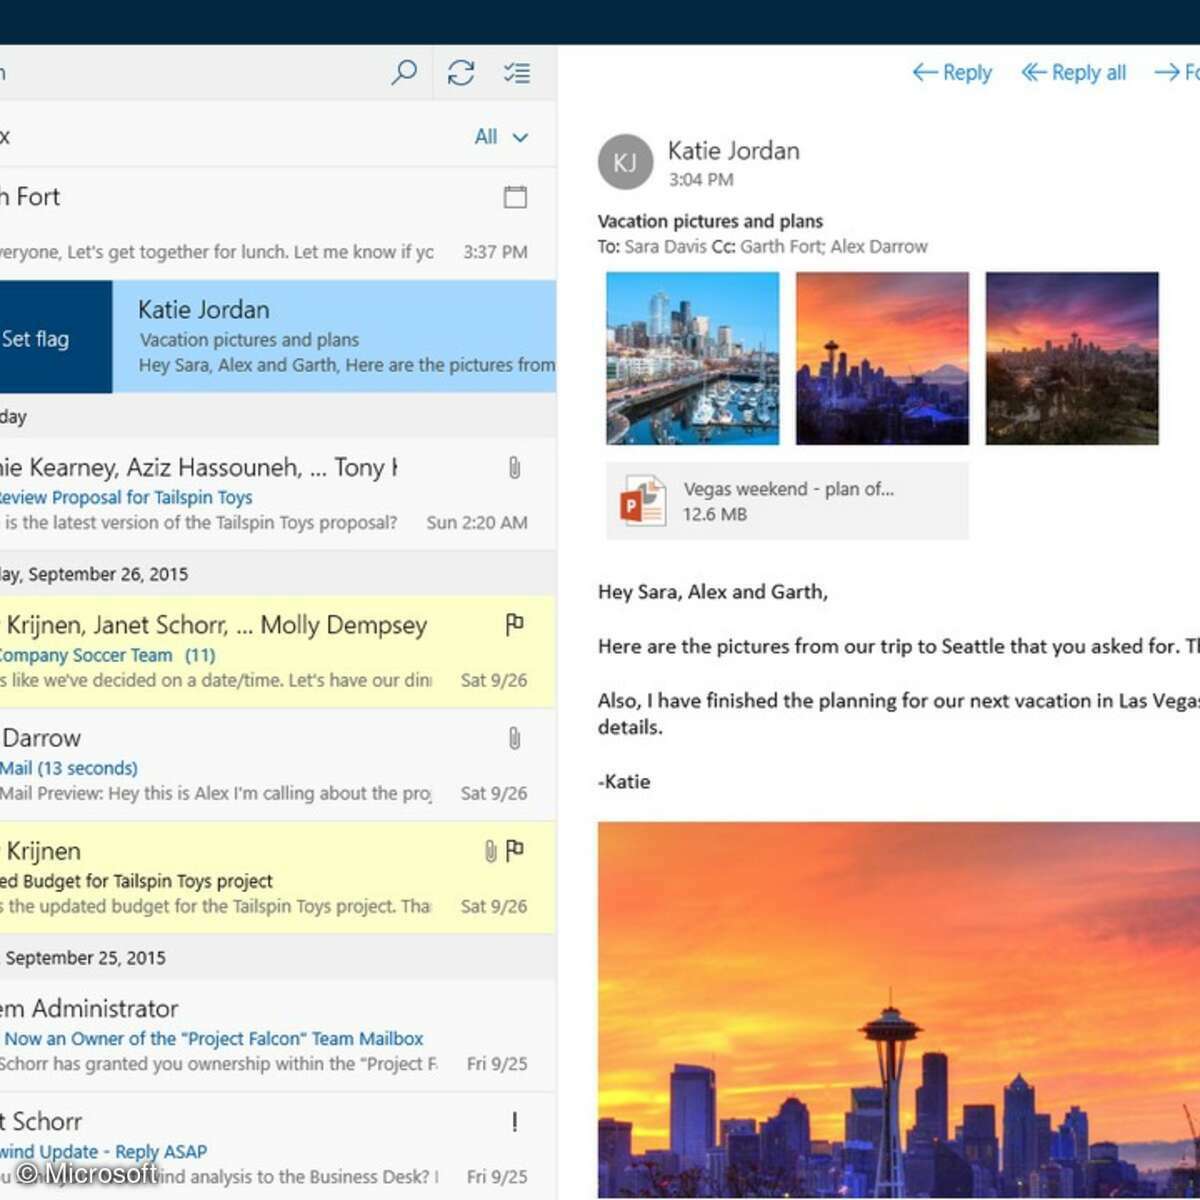Open the All messages filter dropdown
The image size is (1200, 1200).
click(499, 136)
